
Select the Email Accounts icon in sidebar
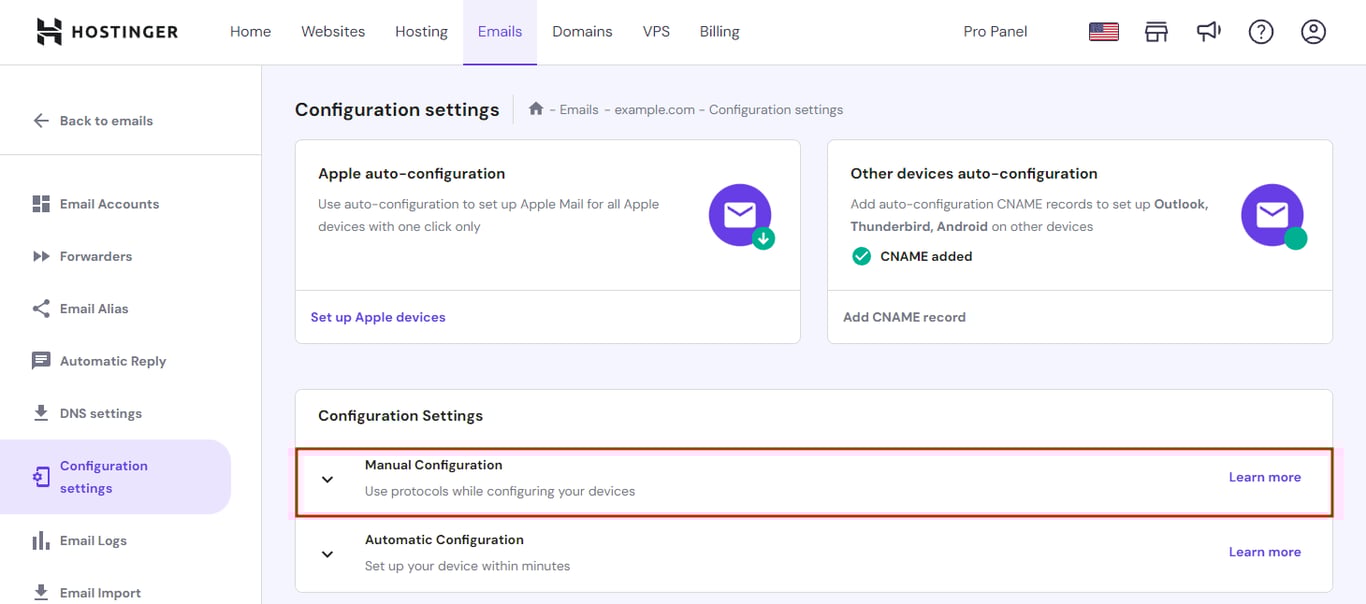[x=40, y=203]
